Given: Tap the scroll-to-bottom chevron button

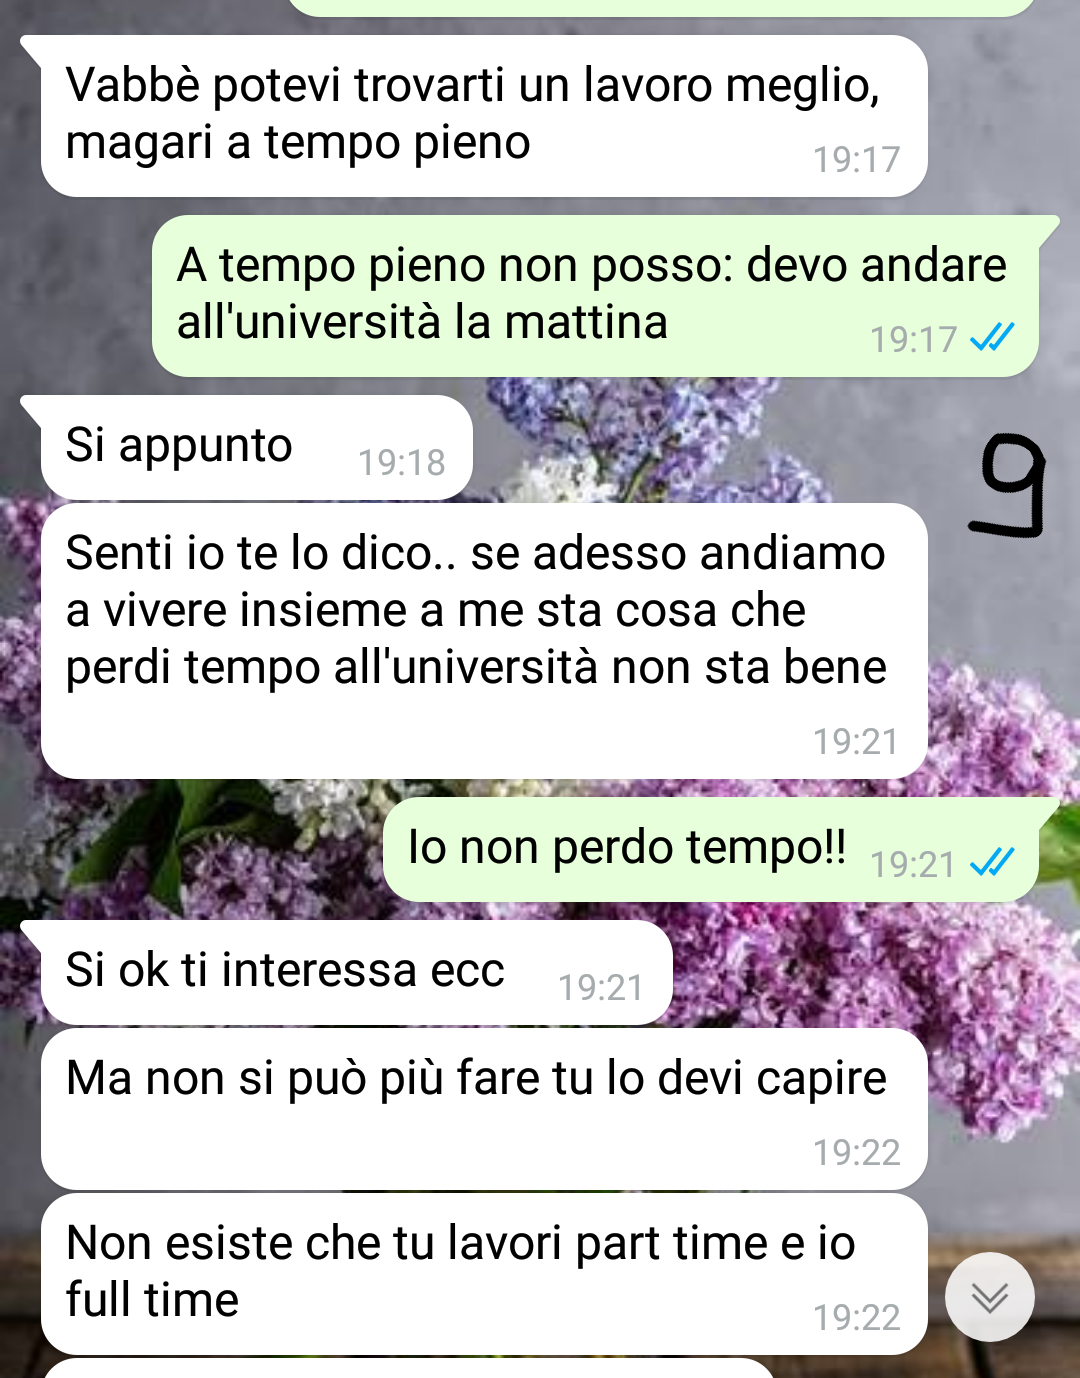Looking at the screenshot, I should pos(990,1297).
